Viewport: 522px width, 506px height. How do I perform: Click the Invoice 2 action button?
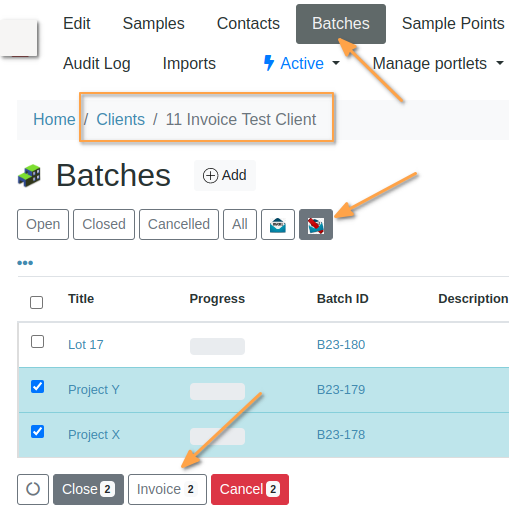click(x=167, y=489)
